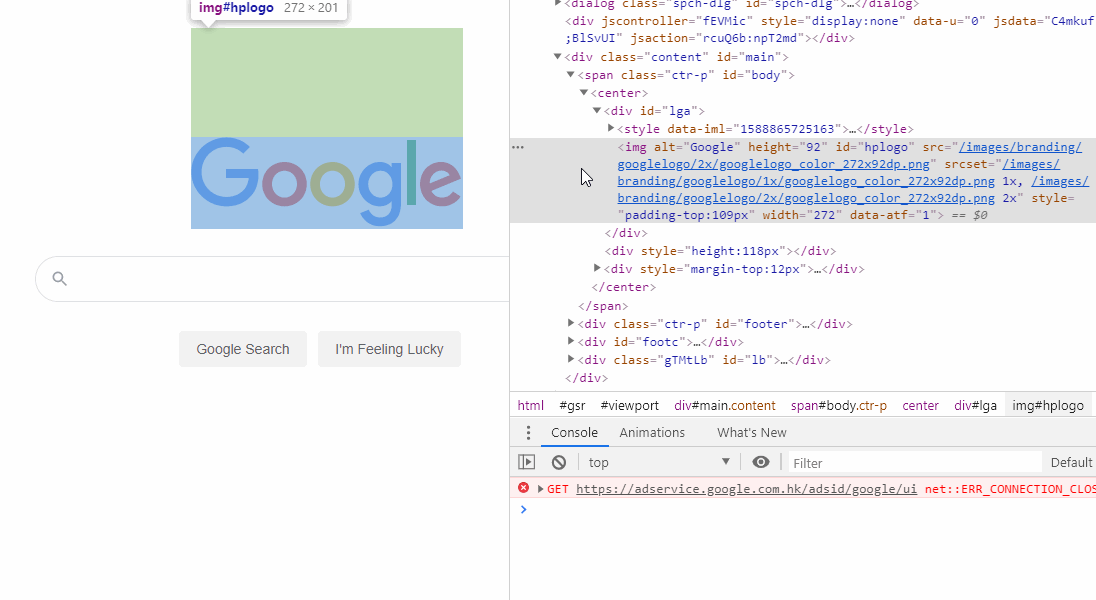Screen dimensions: 1096x600
Task: Expand the dialog spch-dlg node
Action: click(x=557, y=3)
